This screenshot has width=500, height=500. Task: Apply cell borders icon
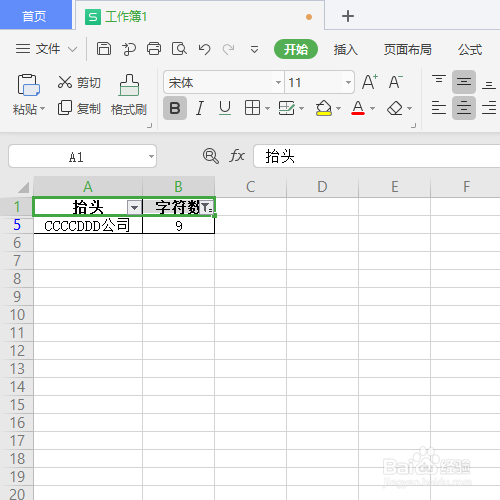(252, 108)
